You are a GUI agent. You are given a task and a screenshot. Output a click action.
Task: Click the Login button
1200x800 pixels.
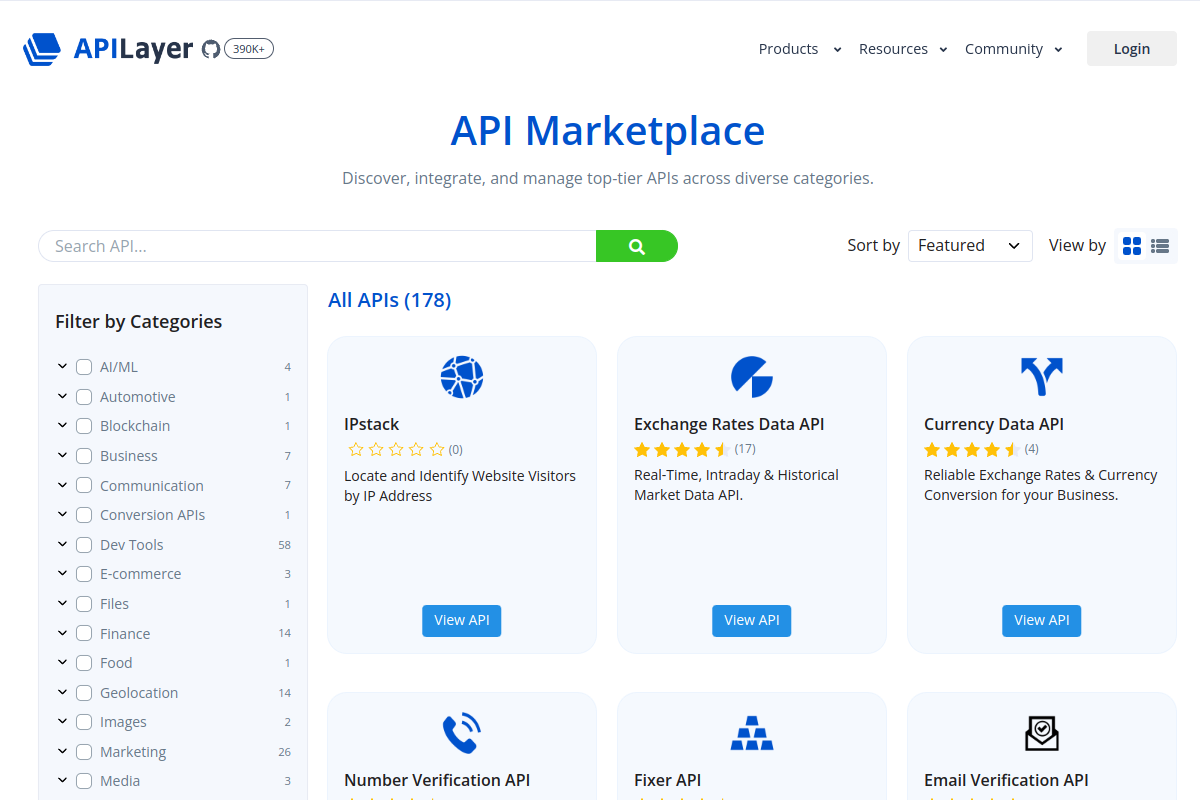coord(1132,49)
